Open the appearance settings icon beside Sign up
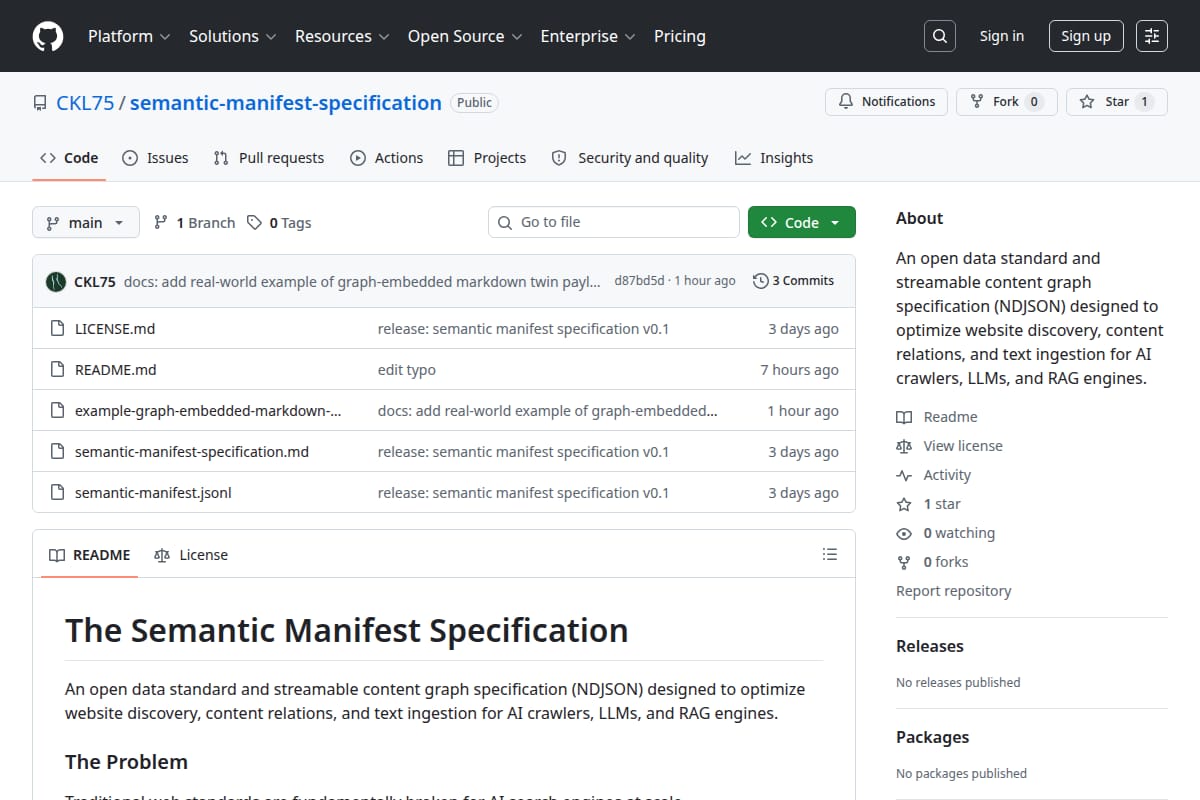This screenshot has height=800, width=1200. (x=1152, y=36)
